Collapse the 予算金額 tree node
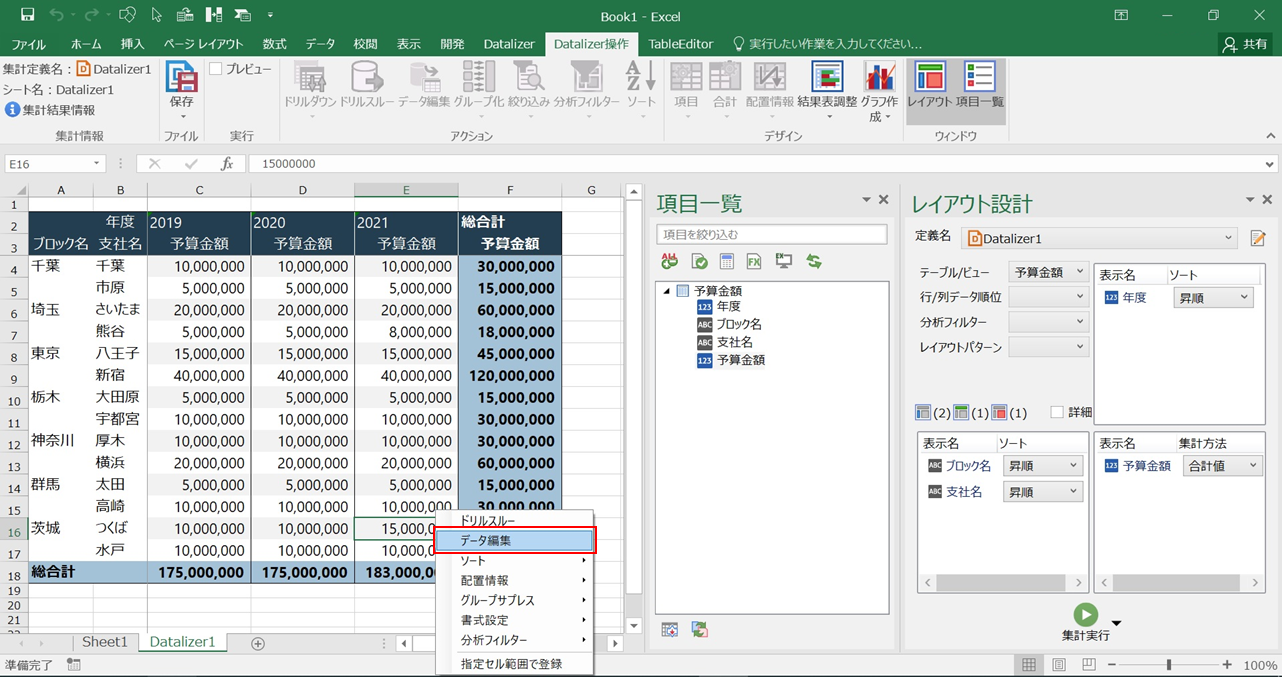This screenshot has width=1282, height=677. tap(667, 291)
